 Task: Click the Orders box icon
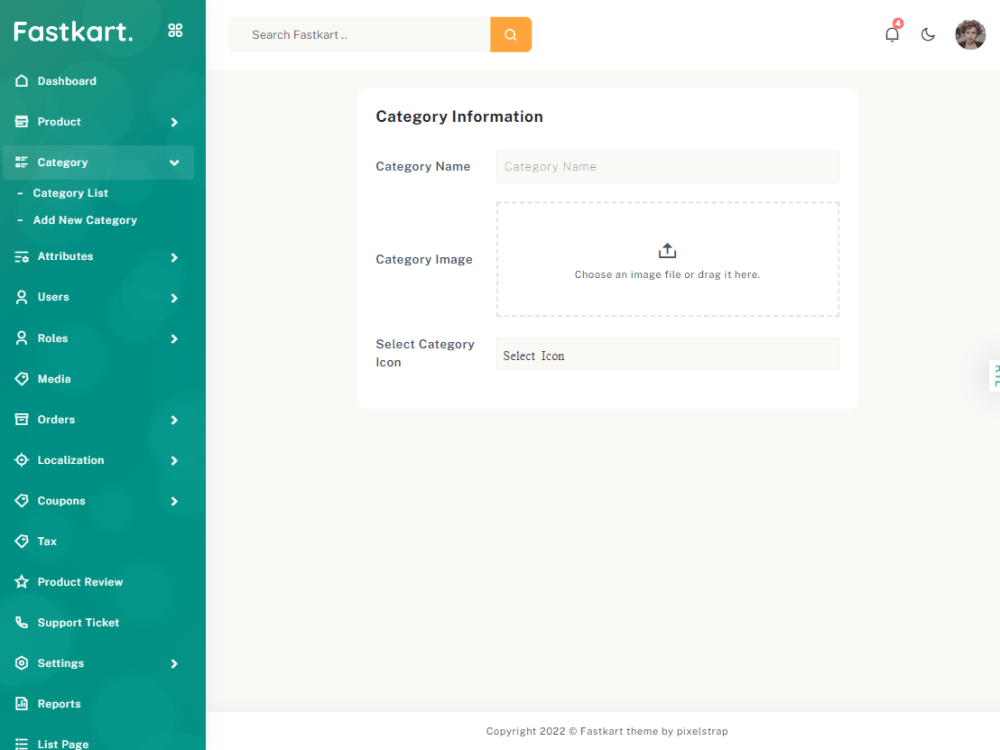pyautogui.click(x=22, y=419)
